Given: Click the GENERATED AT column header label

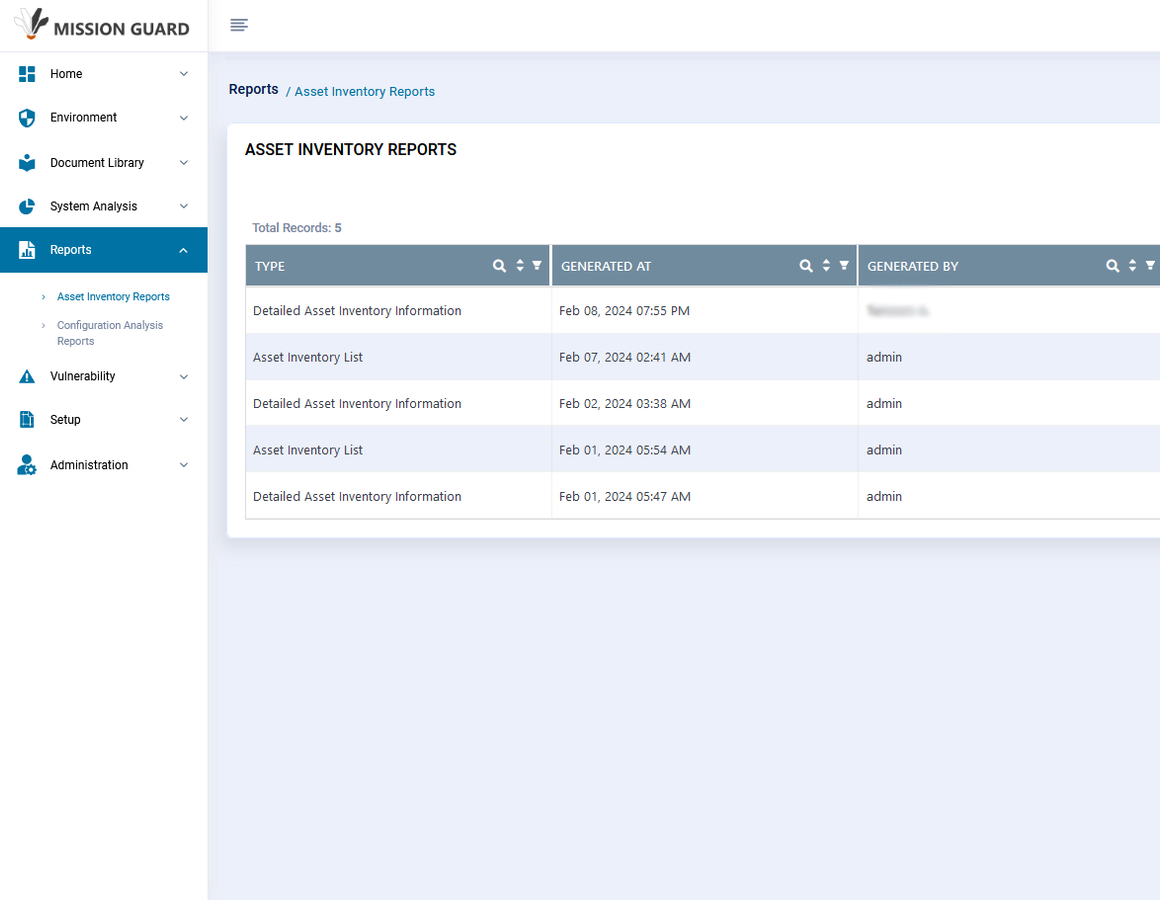Looking at the screenshot, I should click(x=606, y=266).
